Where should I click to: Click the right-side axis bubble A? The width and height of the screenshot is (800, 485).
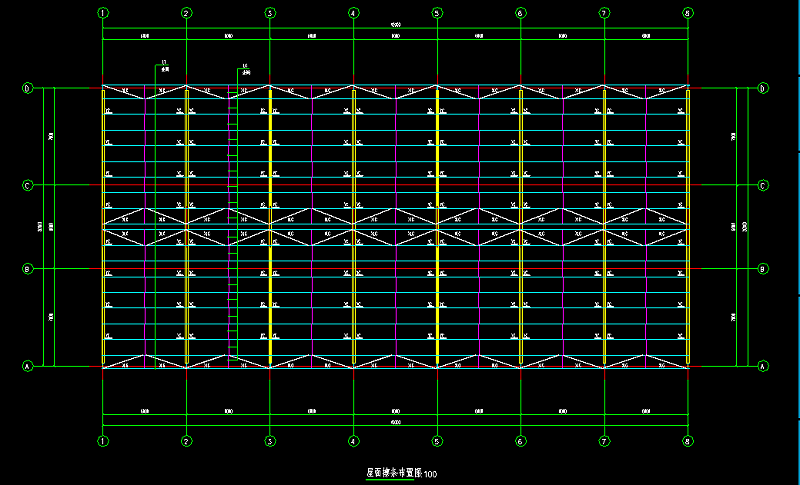point(763,366)
